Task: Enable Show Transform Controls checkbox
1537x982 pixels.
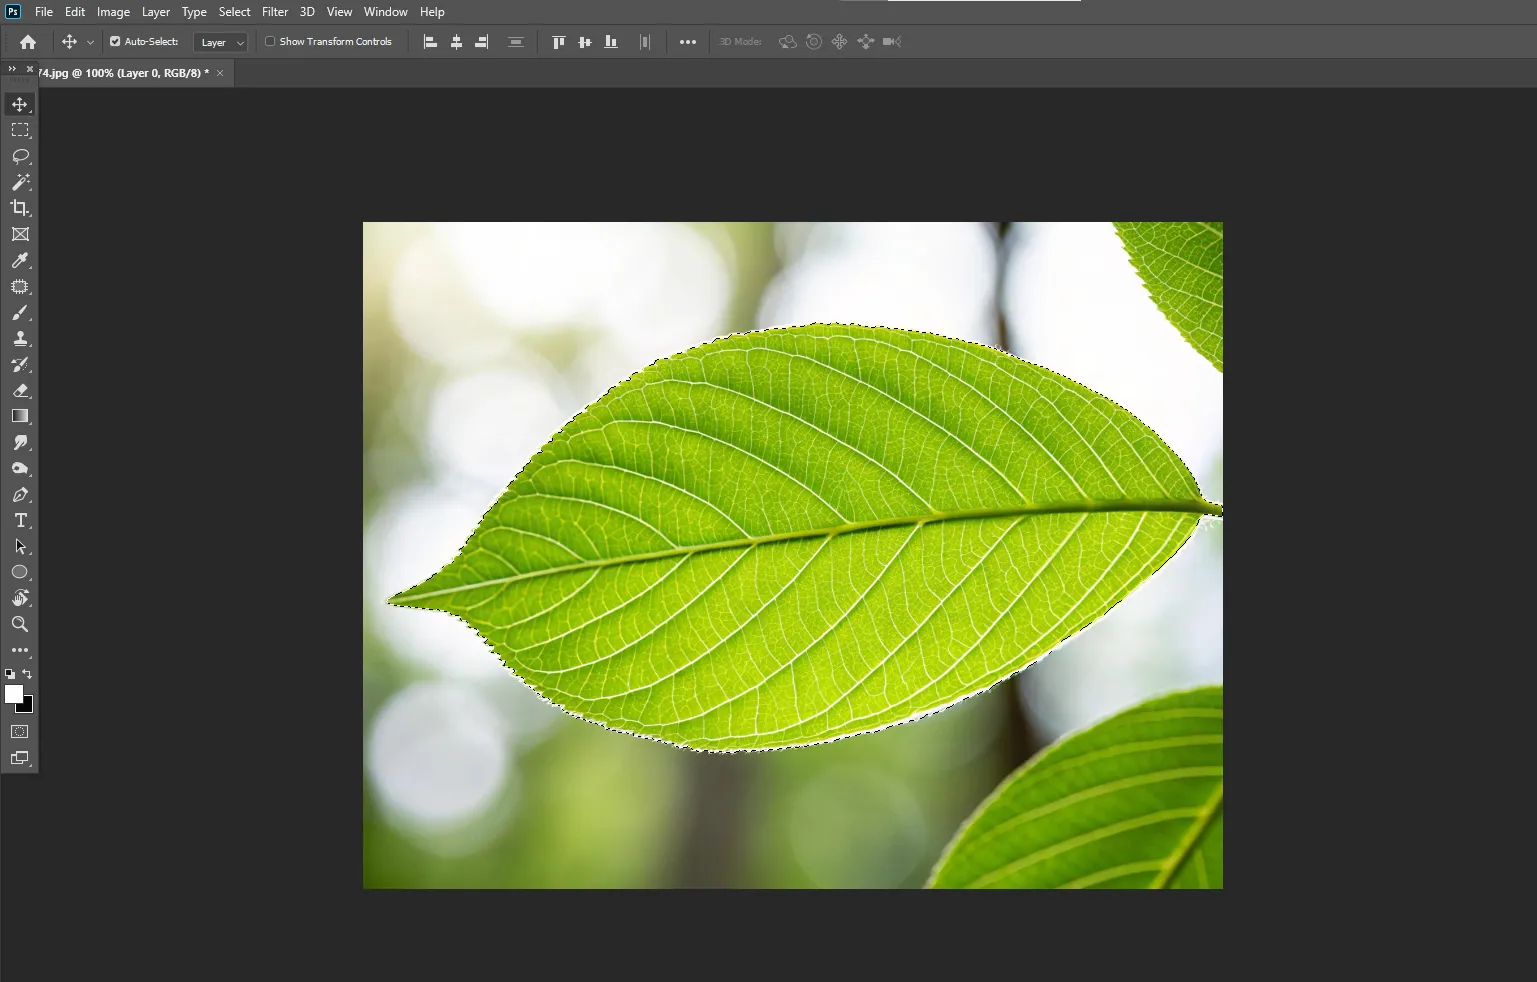Action: coord(270,42)
